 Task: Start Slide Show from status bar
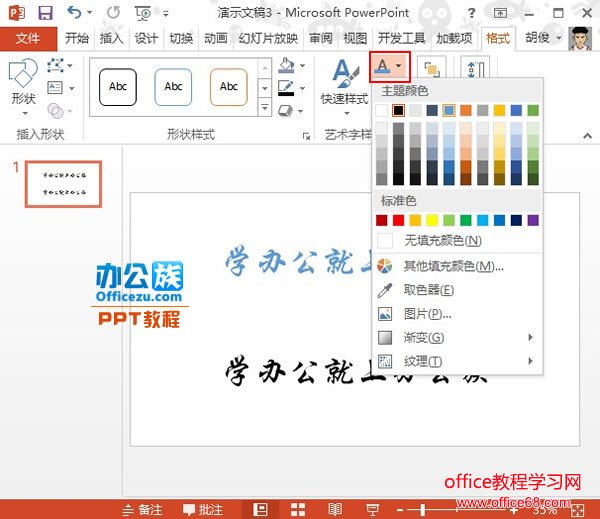(372, 509)
